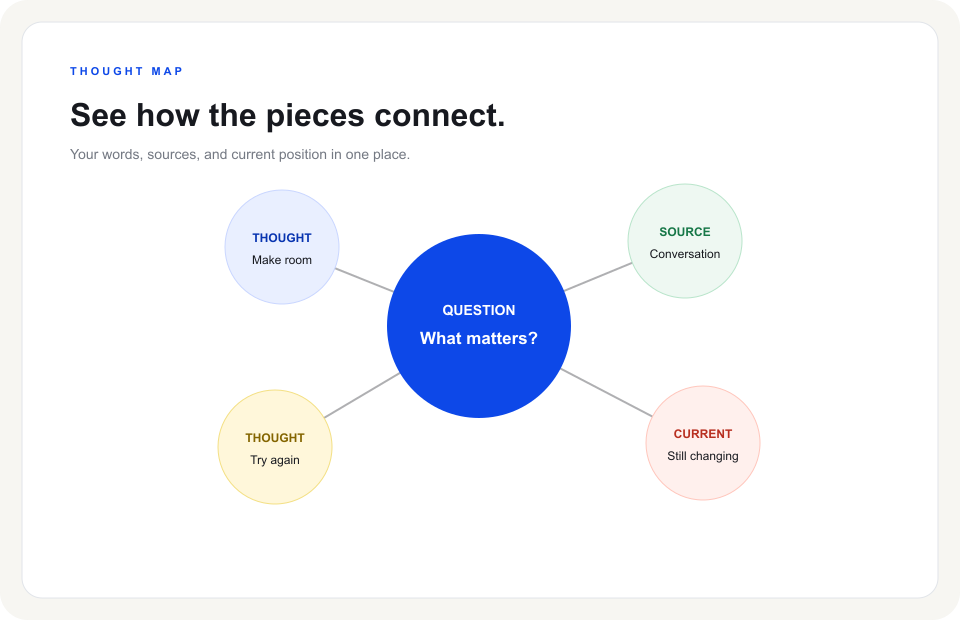Click the THOUGHT MAP label
This screenshot has height=620, width=960.
coord(127,71)
